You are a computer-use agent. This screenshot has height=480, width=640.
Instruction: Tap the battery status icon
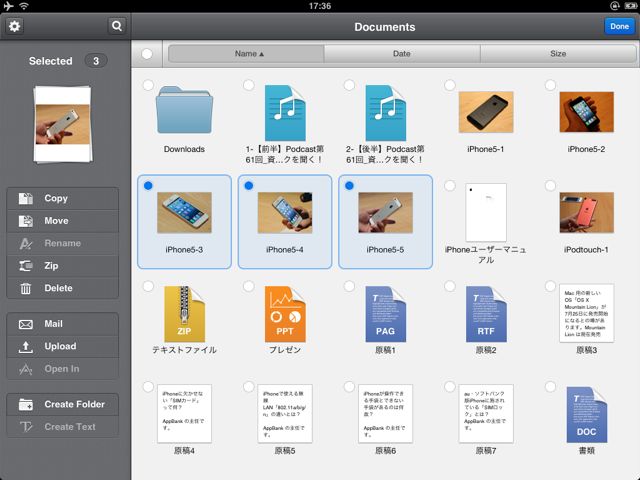631,6
